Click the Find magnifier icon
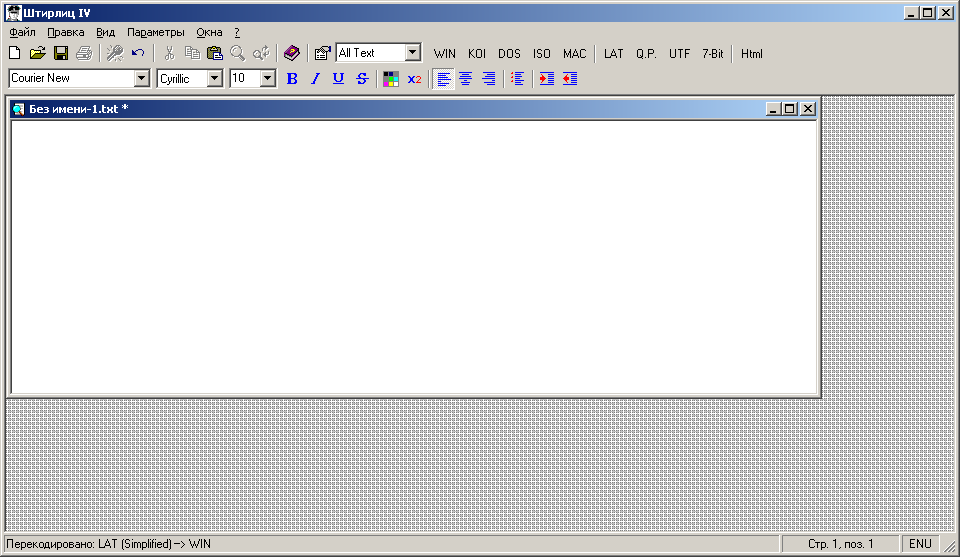 click(x=238, y=53)
